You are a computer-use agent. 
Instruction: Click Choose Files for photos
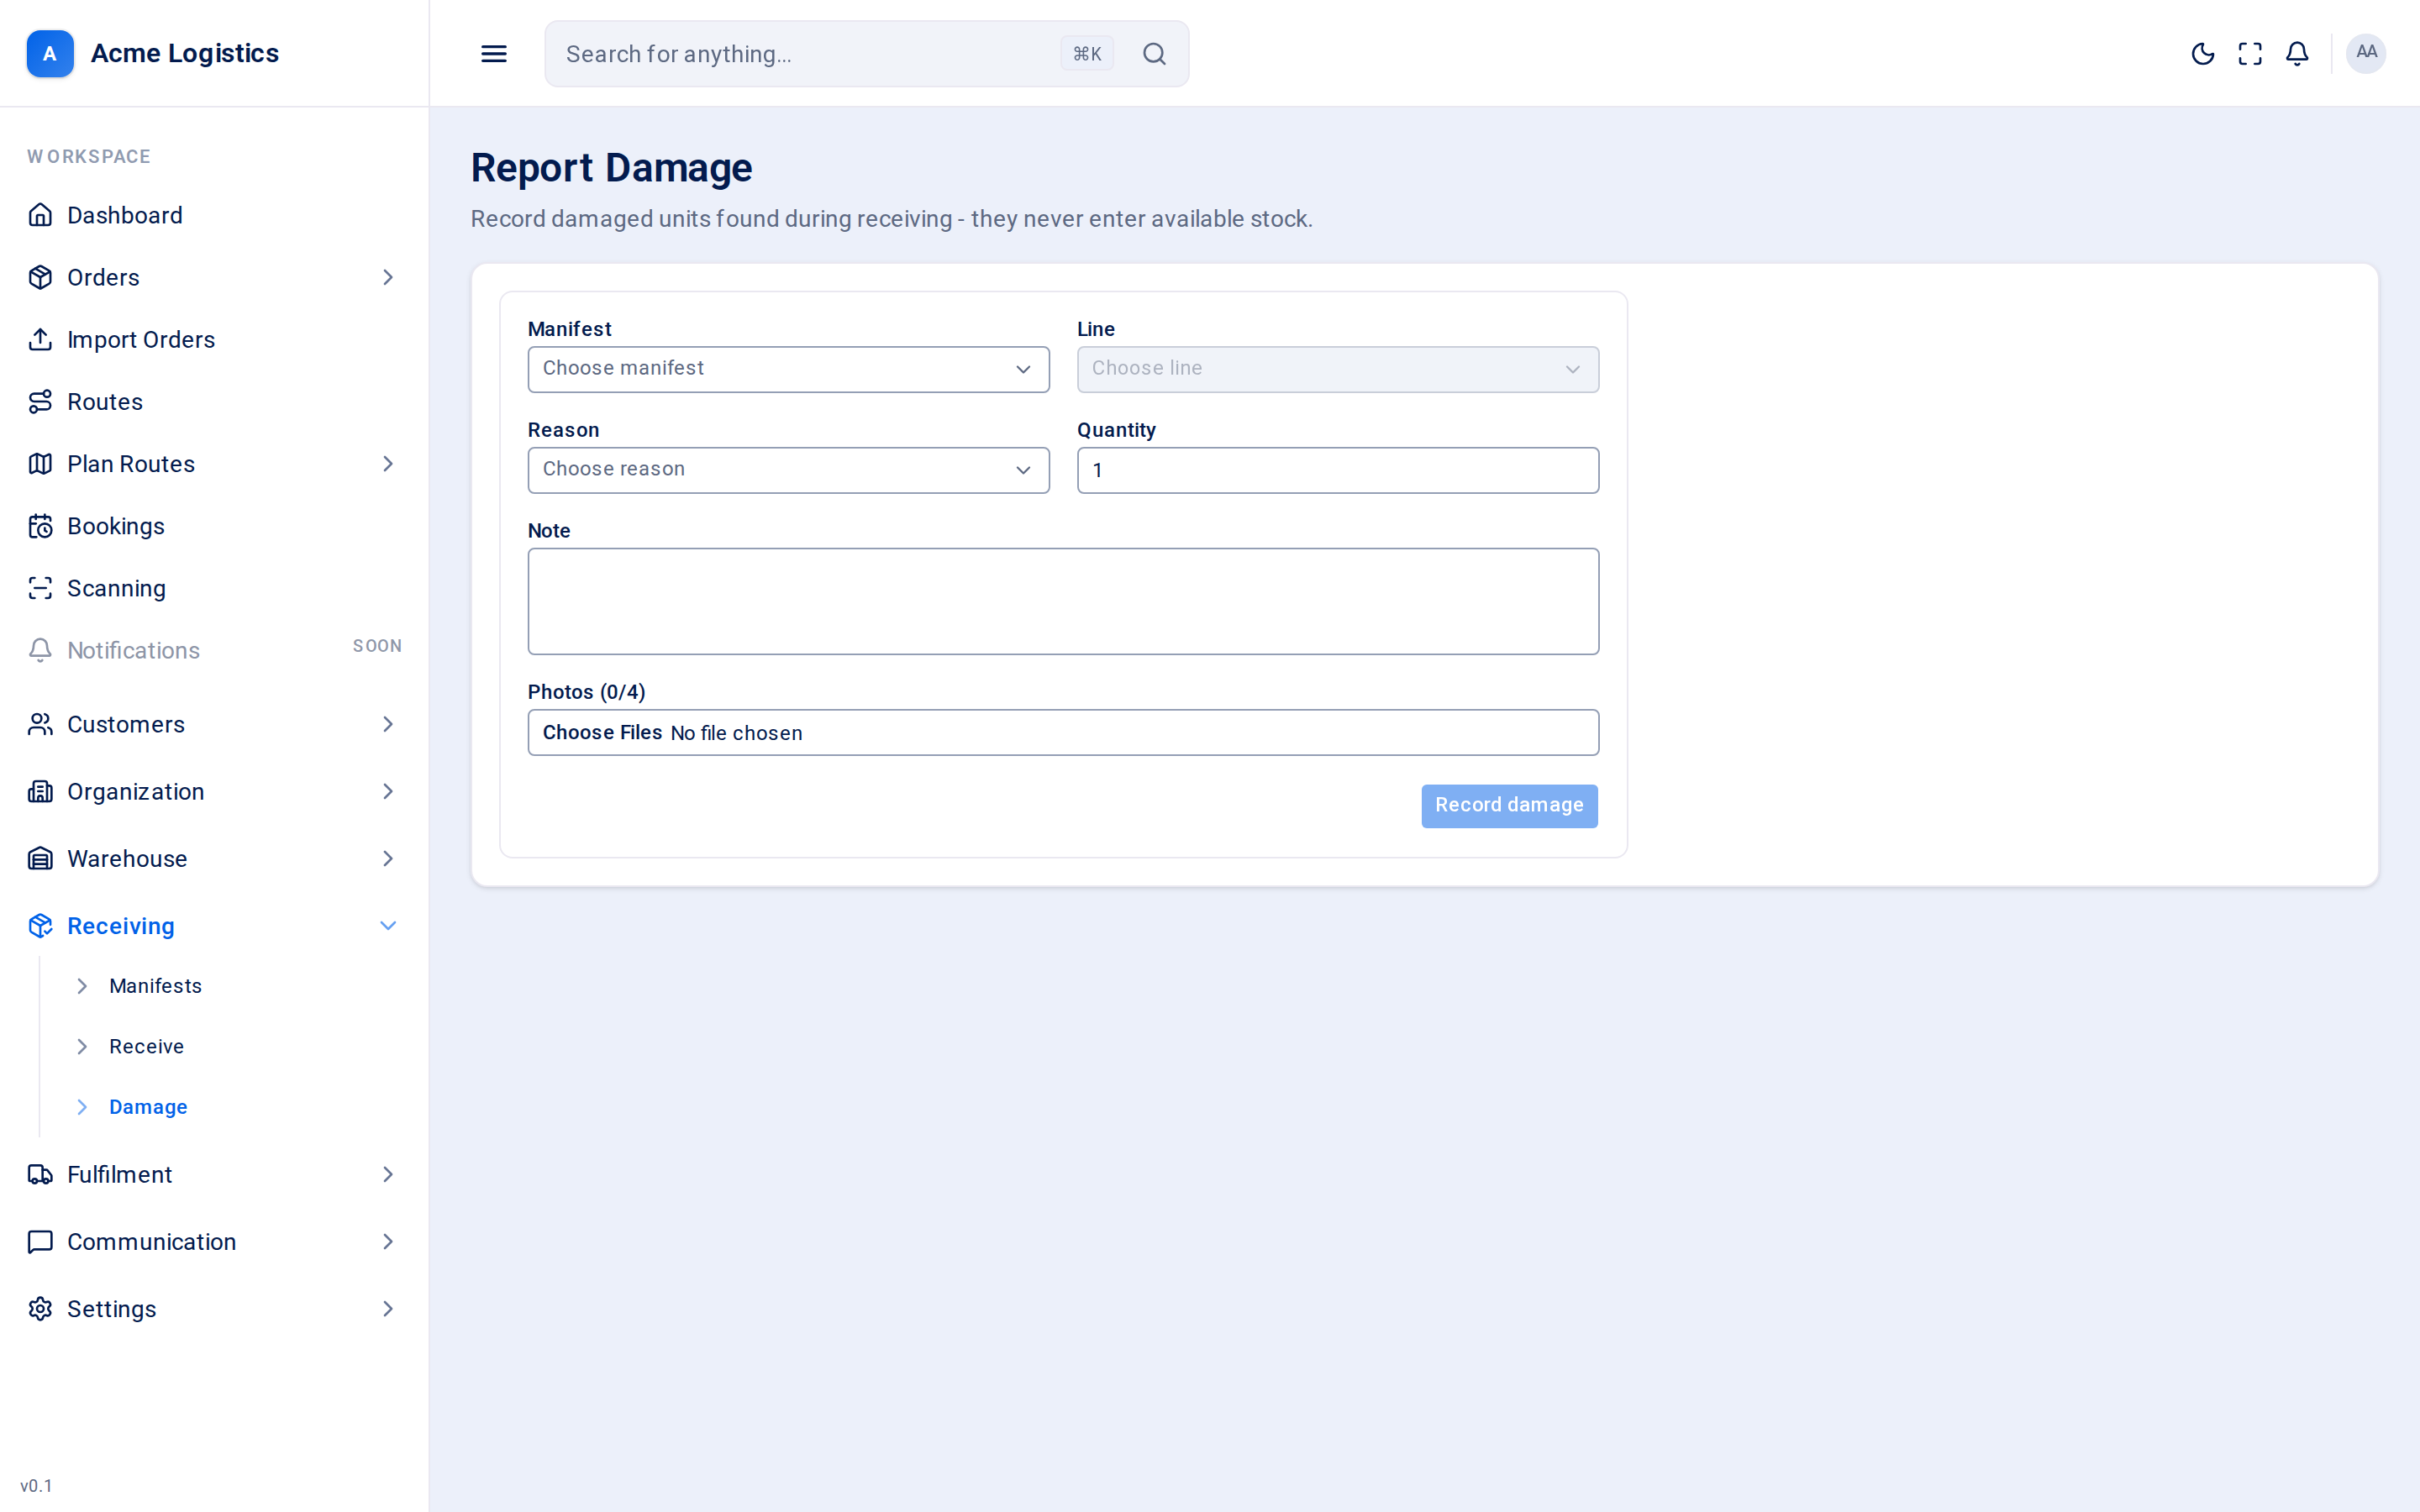602,733
